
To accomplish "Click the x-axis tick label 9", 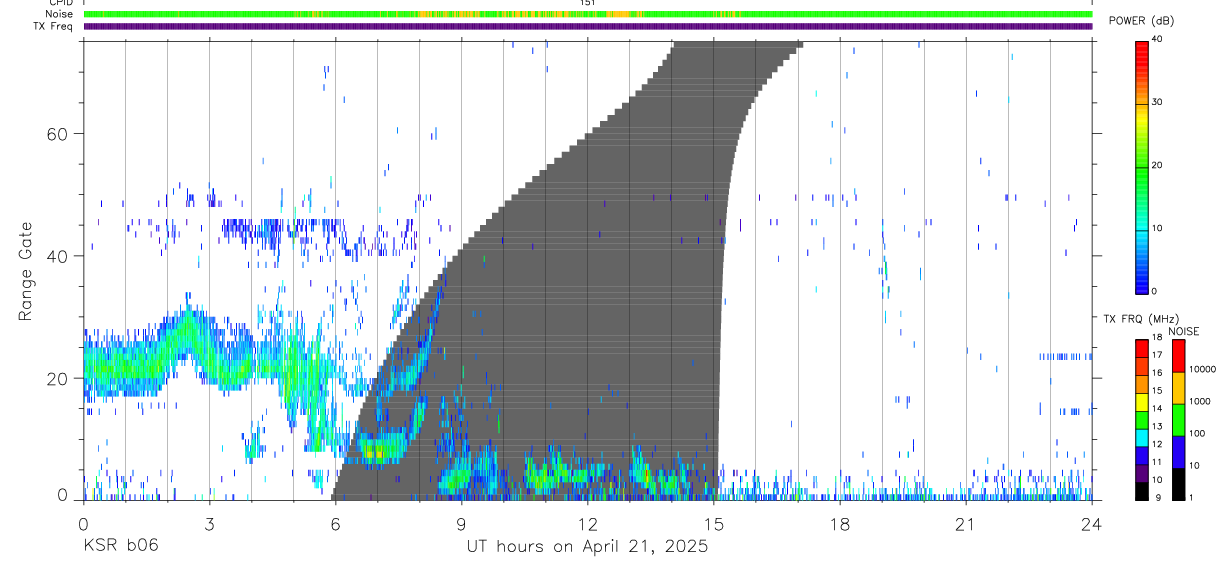I will click(x=461, y=523).
